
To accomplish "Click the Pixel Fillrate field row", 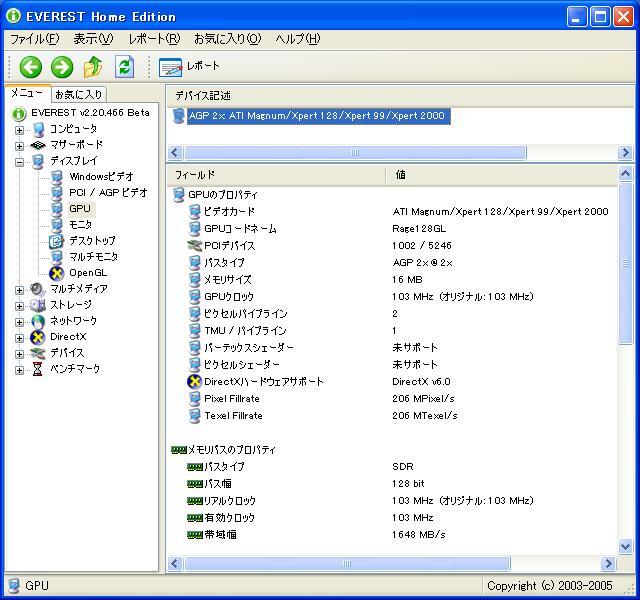I will 392,399.
